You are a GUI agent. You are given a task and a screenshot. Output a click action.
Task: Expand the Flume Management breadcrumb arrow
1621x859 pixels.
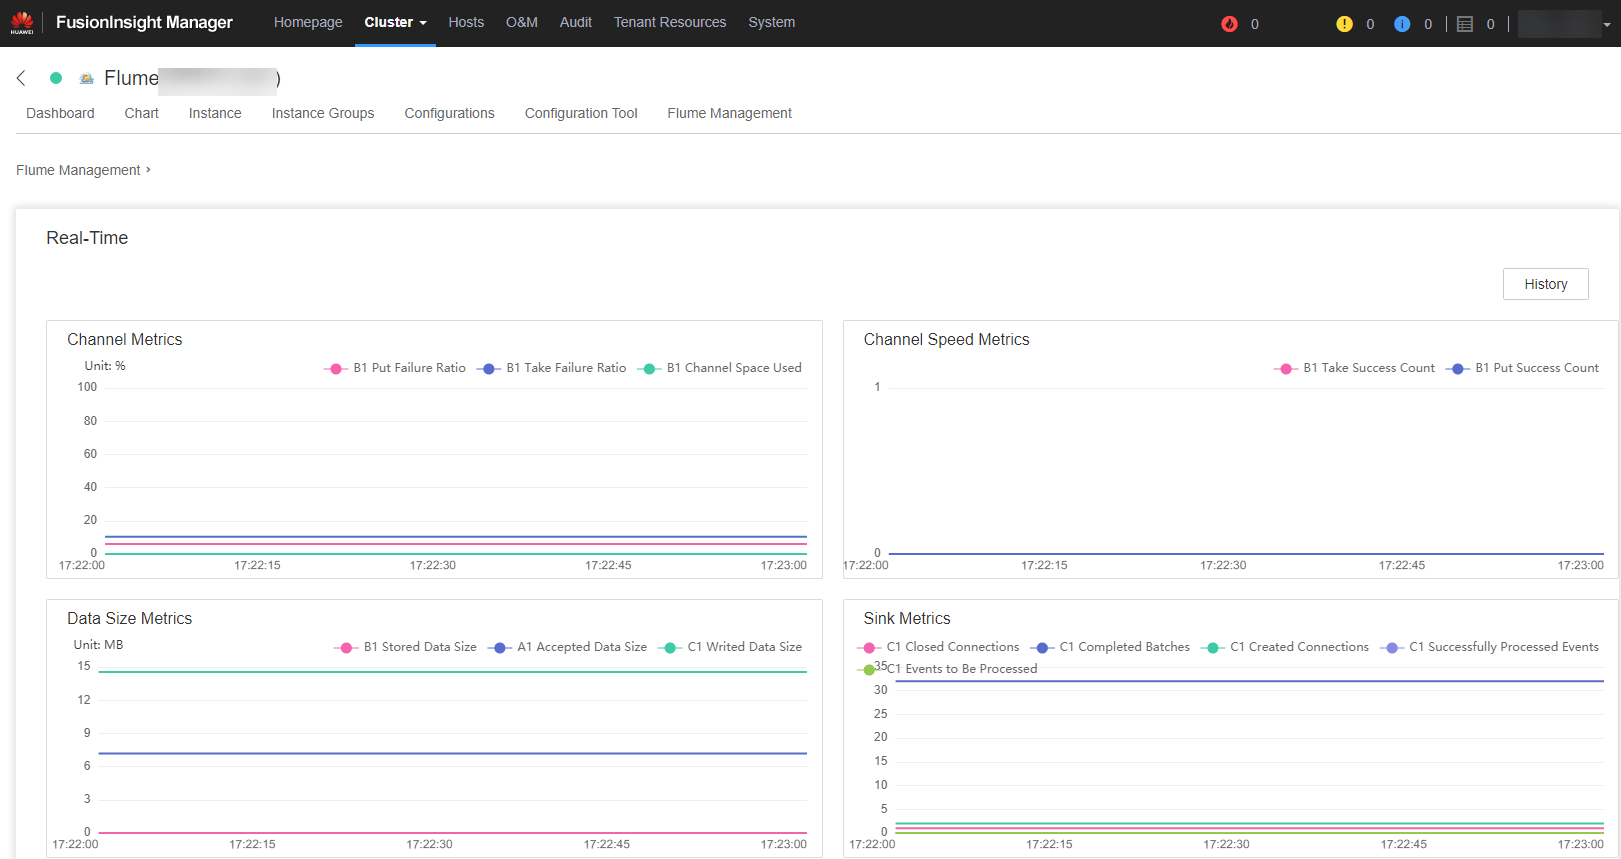pyautogui.click(x=148, y=170)
